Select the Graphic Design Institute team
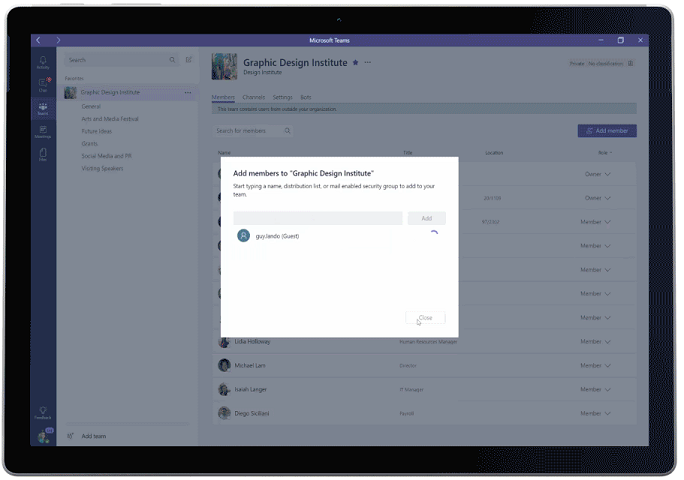This screenshot has width=684, height=480. coord(129,93)
